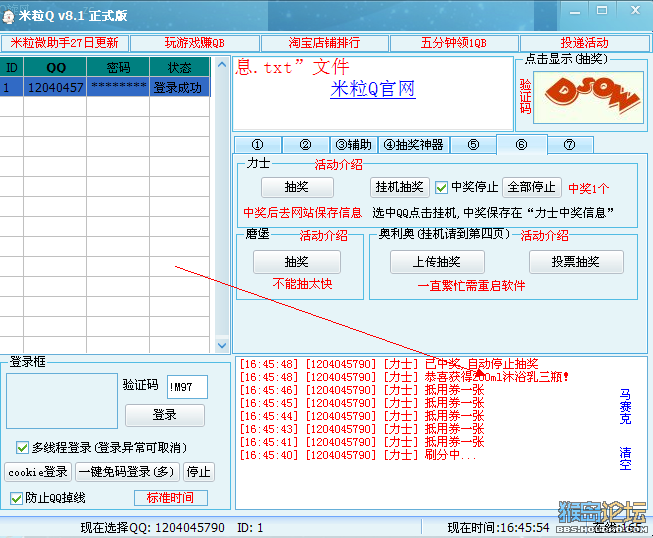Click account list scroll-up arrow
Screen dimensions: 653x538
tap(222, 65)
